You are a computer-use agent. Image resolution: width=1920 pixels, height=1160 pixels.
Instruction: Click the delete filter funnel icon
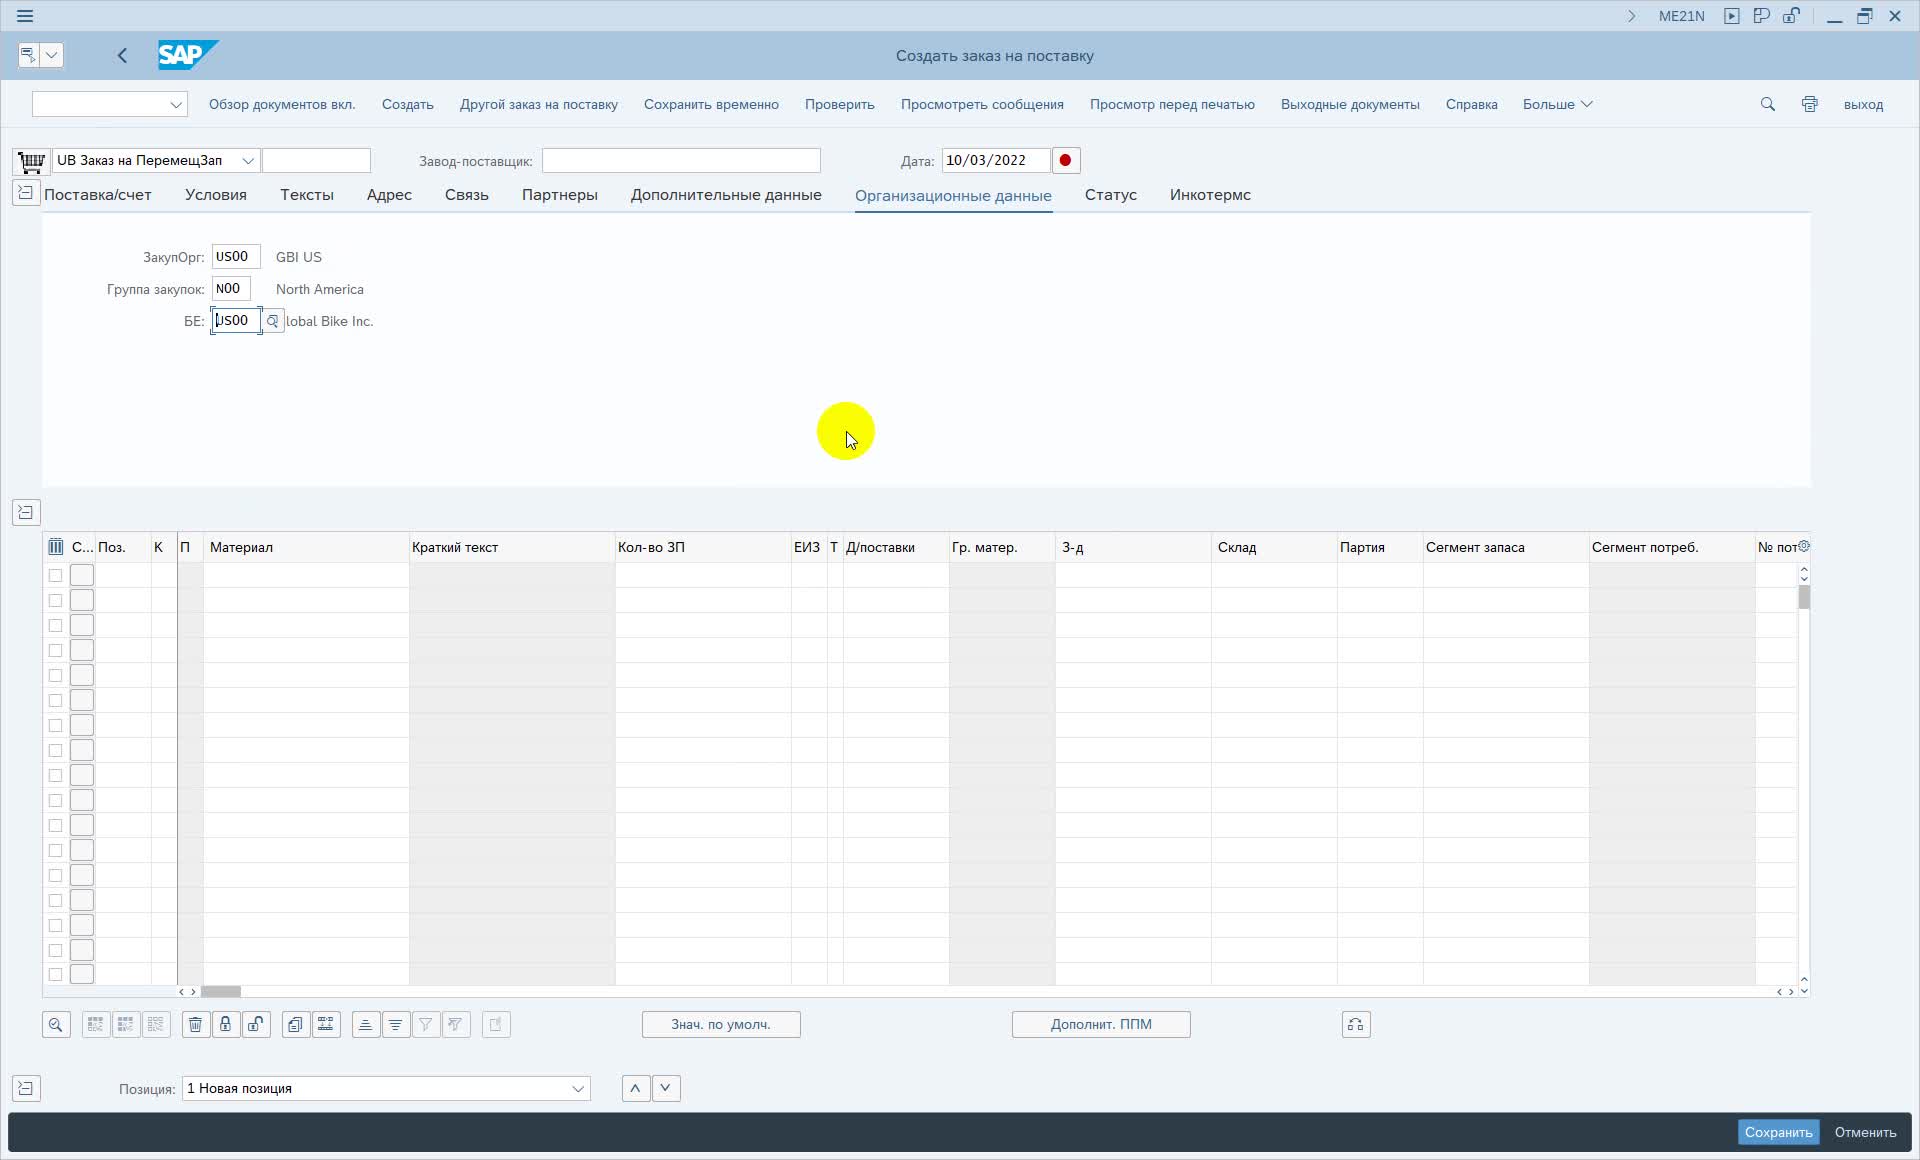click(x=456, y=1024)
